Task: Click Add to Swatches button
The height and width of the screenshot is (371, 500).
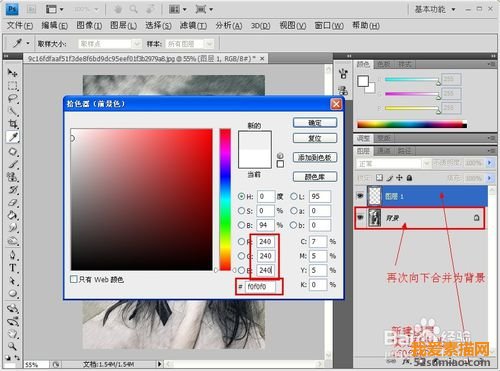Action: pos(315,157)
